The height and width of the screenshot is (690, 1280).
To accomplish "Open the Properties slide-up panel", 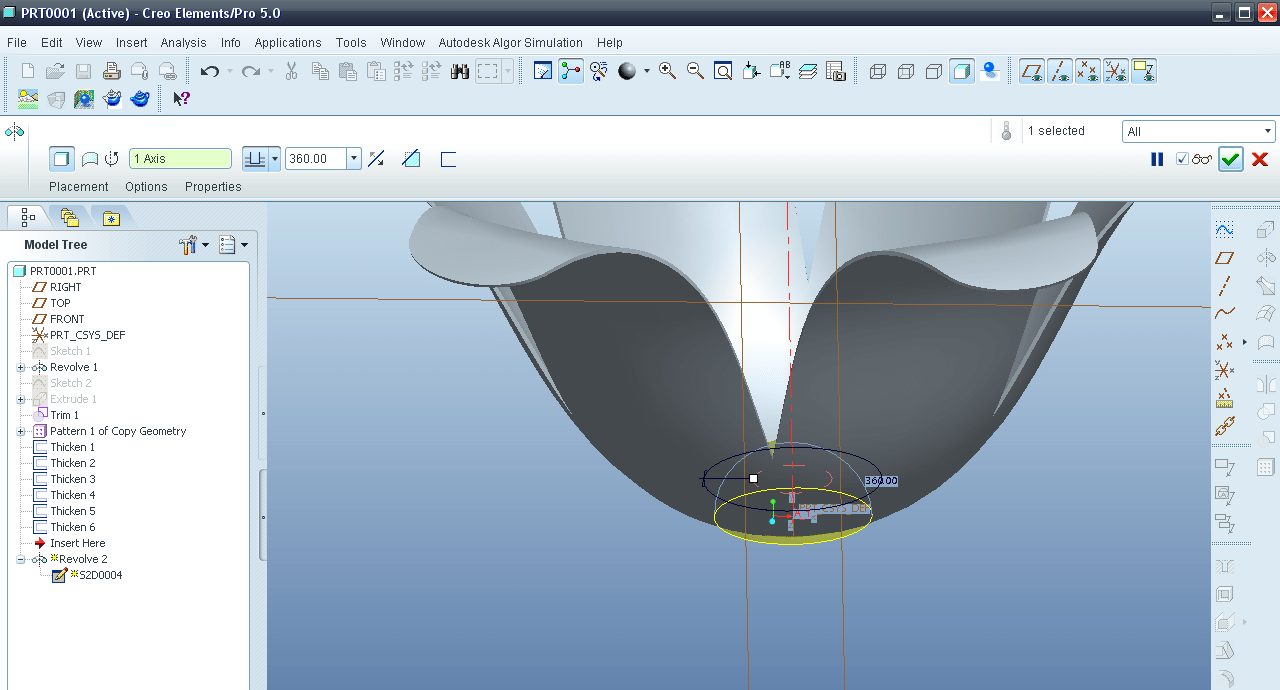I will pyautogui.click(x=213, y=186).
